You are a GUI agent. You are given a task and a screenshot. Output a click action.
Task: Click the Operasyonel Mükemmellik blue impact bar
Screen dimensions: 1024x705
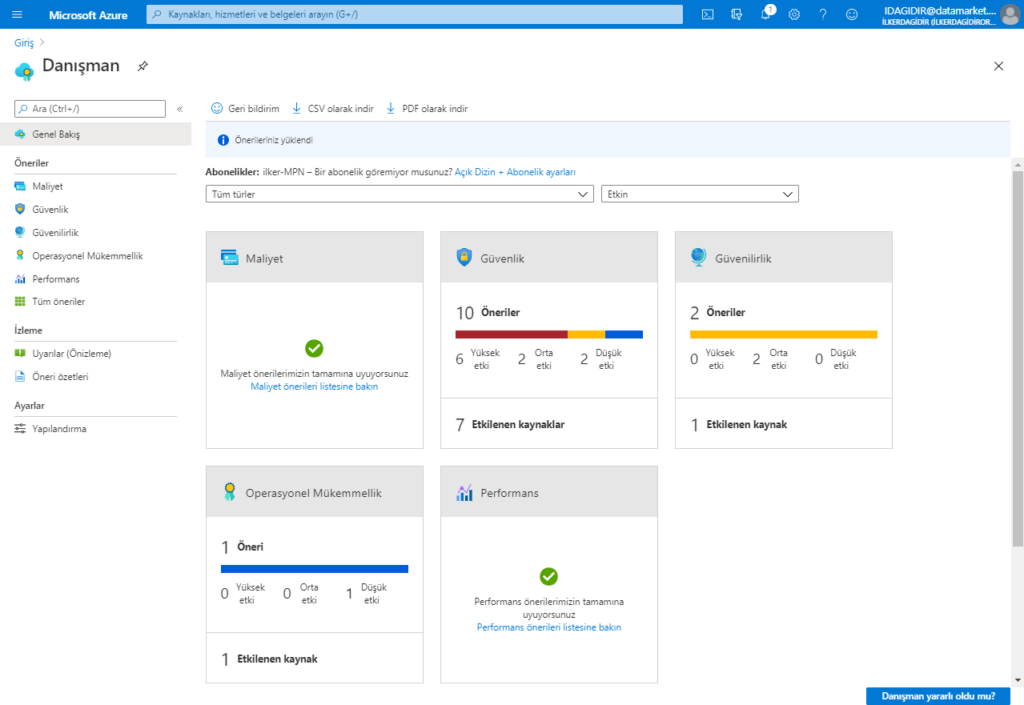(315, 569)
